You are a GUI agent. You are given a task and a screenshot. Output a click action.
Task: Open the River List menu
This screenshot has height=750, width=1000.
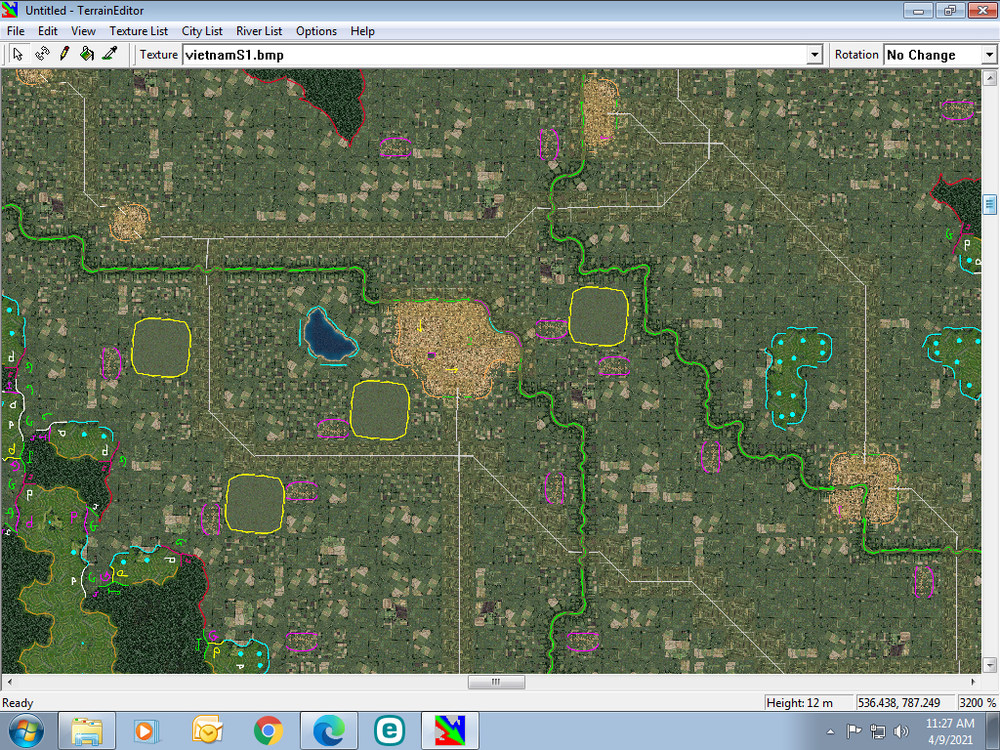point(259,31)
